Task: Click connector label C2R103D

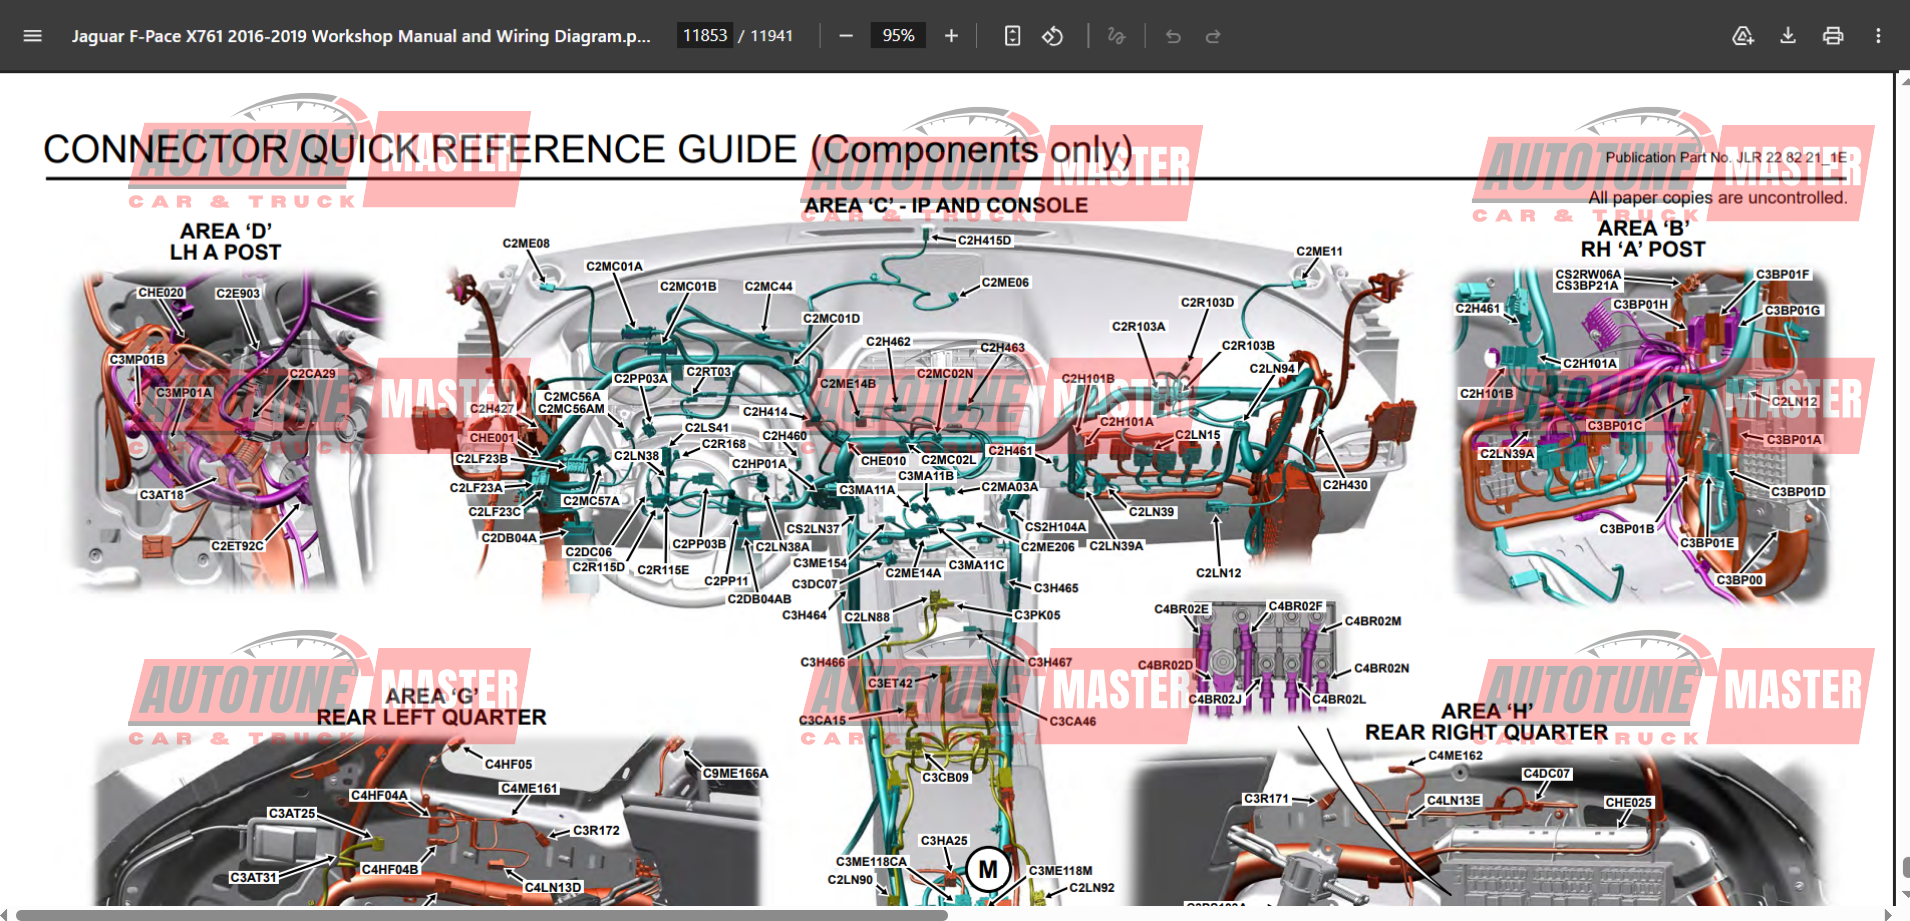Action: [1207, 302]
